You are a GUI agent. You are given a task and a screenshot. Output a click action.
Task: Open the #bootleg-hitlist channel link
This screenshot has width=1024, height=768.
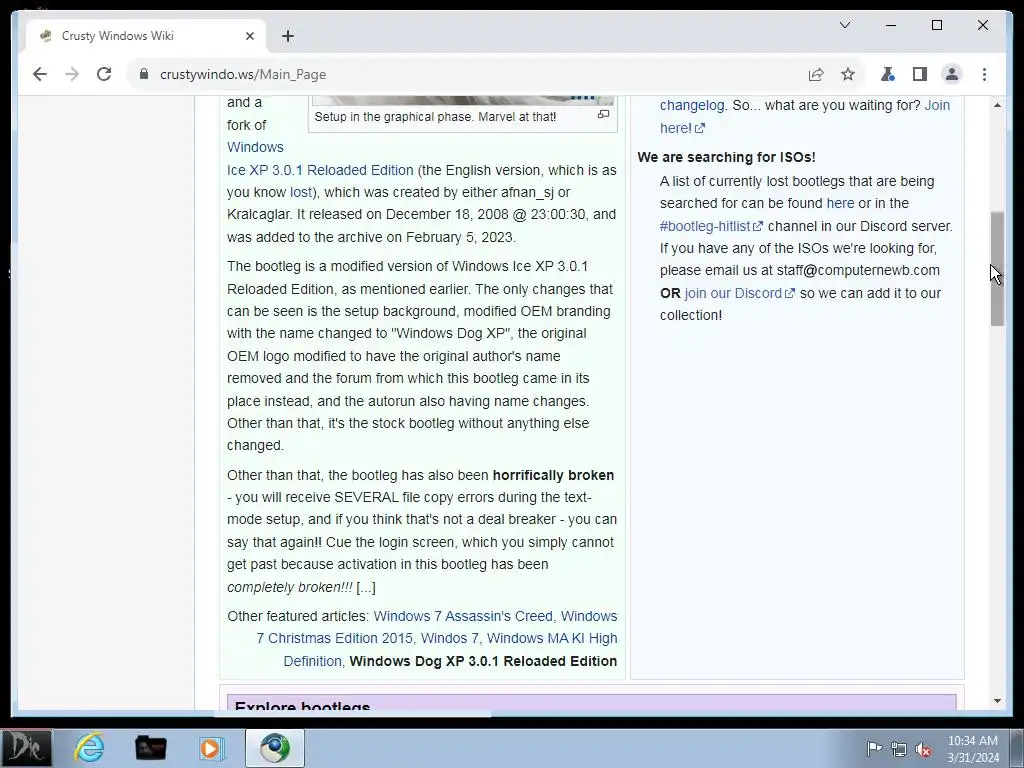click(711, 226)
